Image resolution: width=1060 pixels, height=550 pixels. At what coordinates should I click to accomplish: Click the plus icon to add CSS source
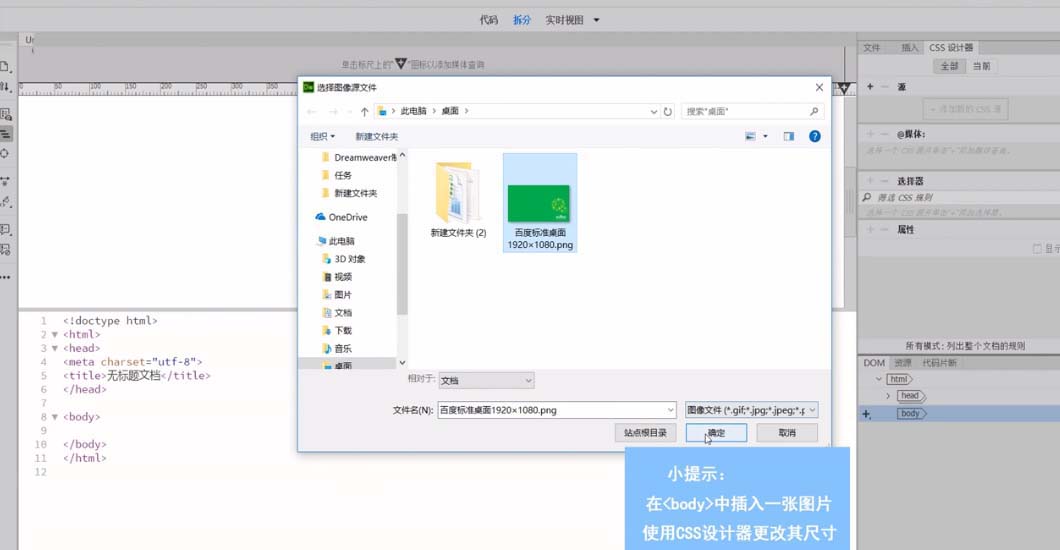870,87
